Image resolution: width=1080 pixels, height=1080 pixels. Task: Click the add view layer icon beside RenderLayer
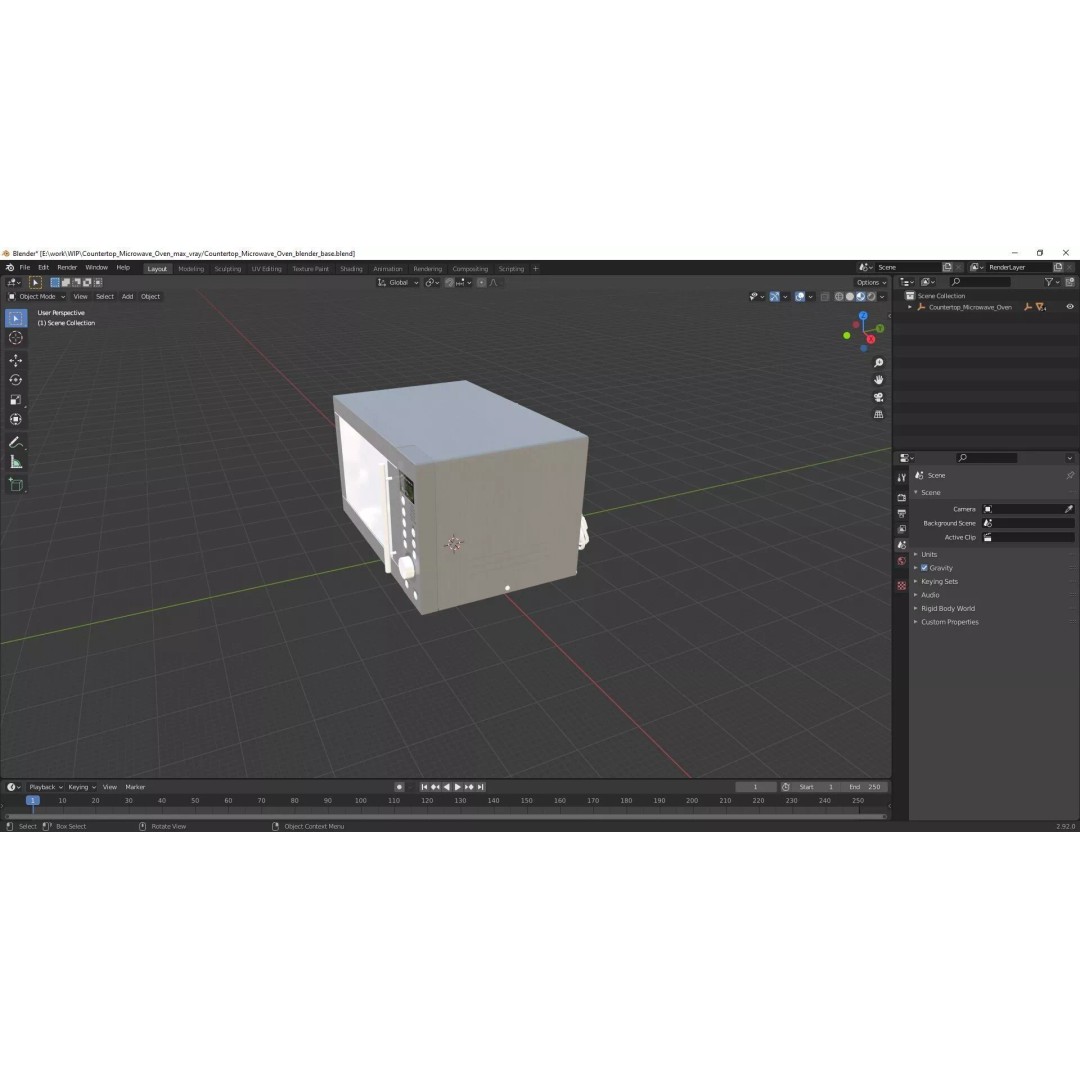click(x=1058, y=267)
